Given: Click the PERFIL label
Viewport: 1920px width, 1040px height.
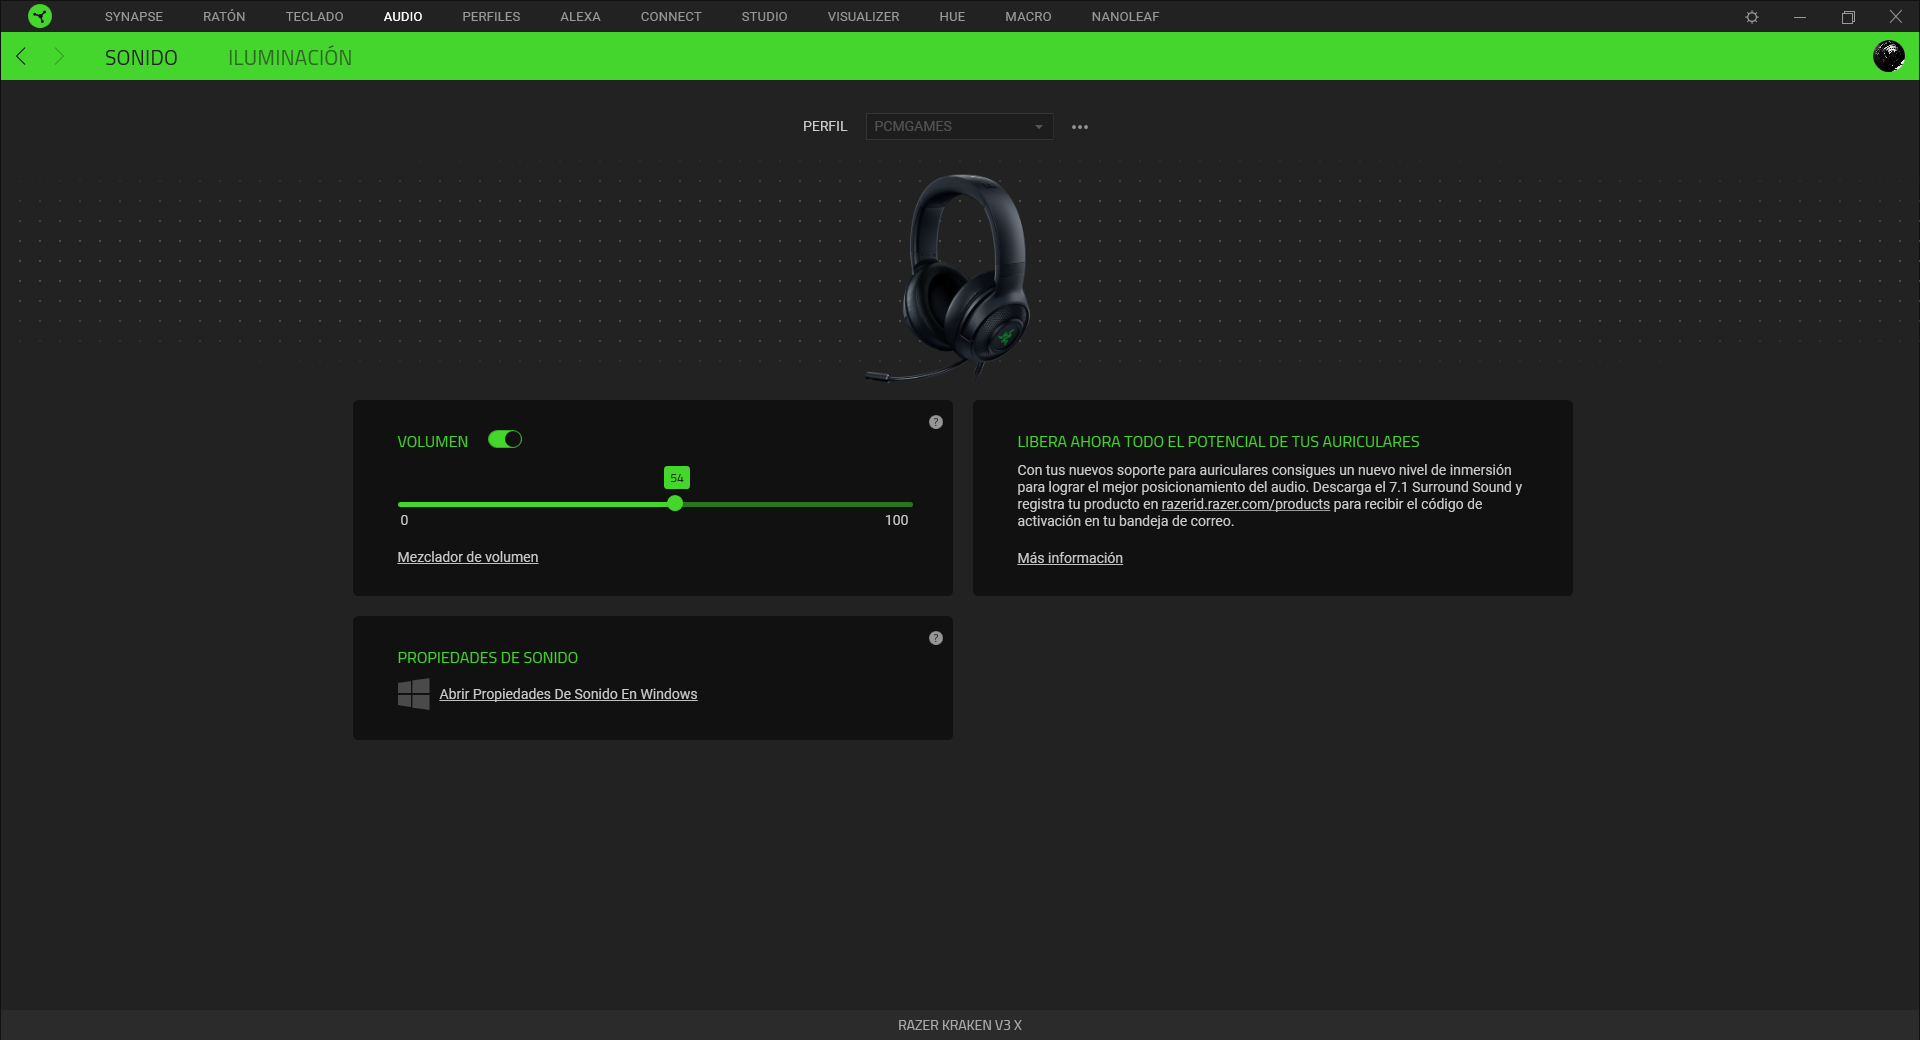Looking at the screenshot, I should point(825,126).
